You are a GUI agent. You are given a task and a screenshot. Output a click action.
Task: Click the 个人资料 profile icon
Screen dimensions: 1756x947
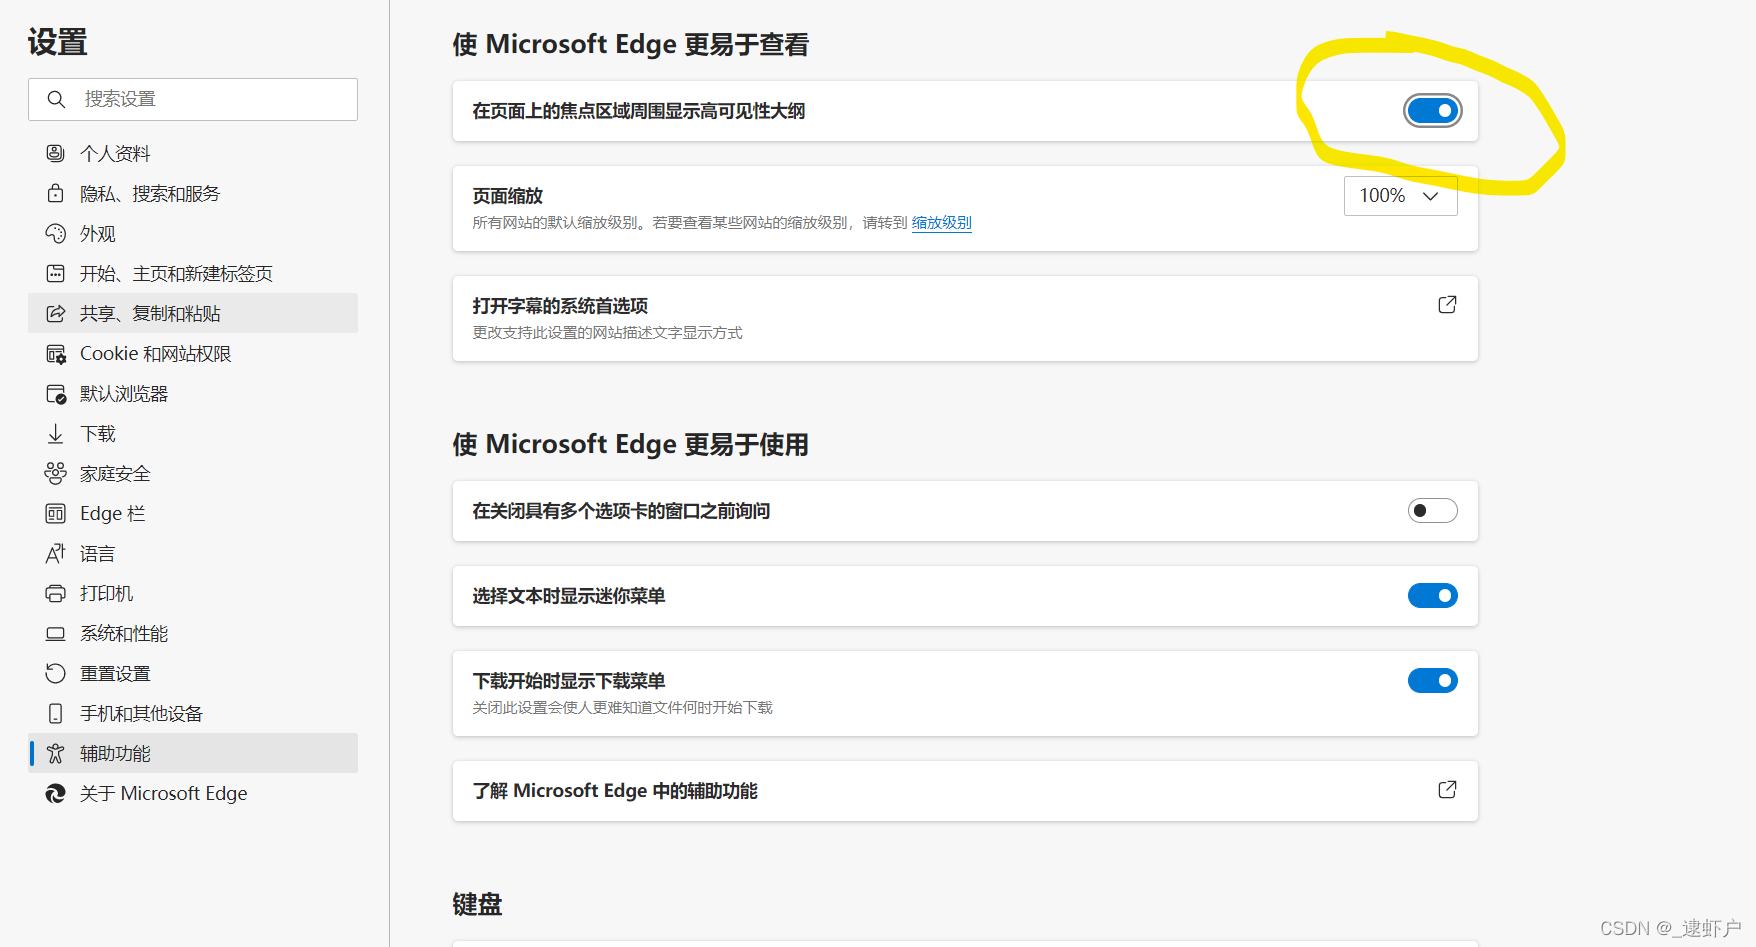pos(56,153)
